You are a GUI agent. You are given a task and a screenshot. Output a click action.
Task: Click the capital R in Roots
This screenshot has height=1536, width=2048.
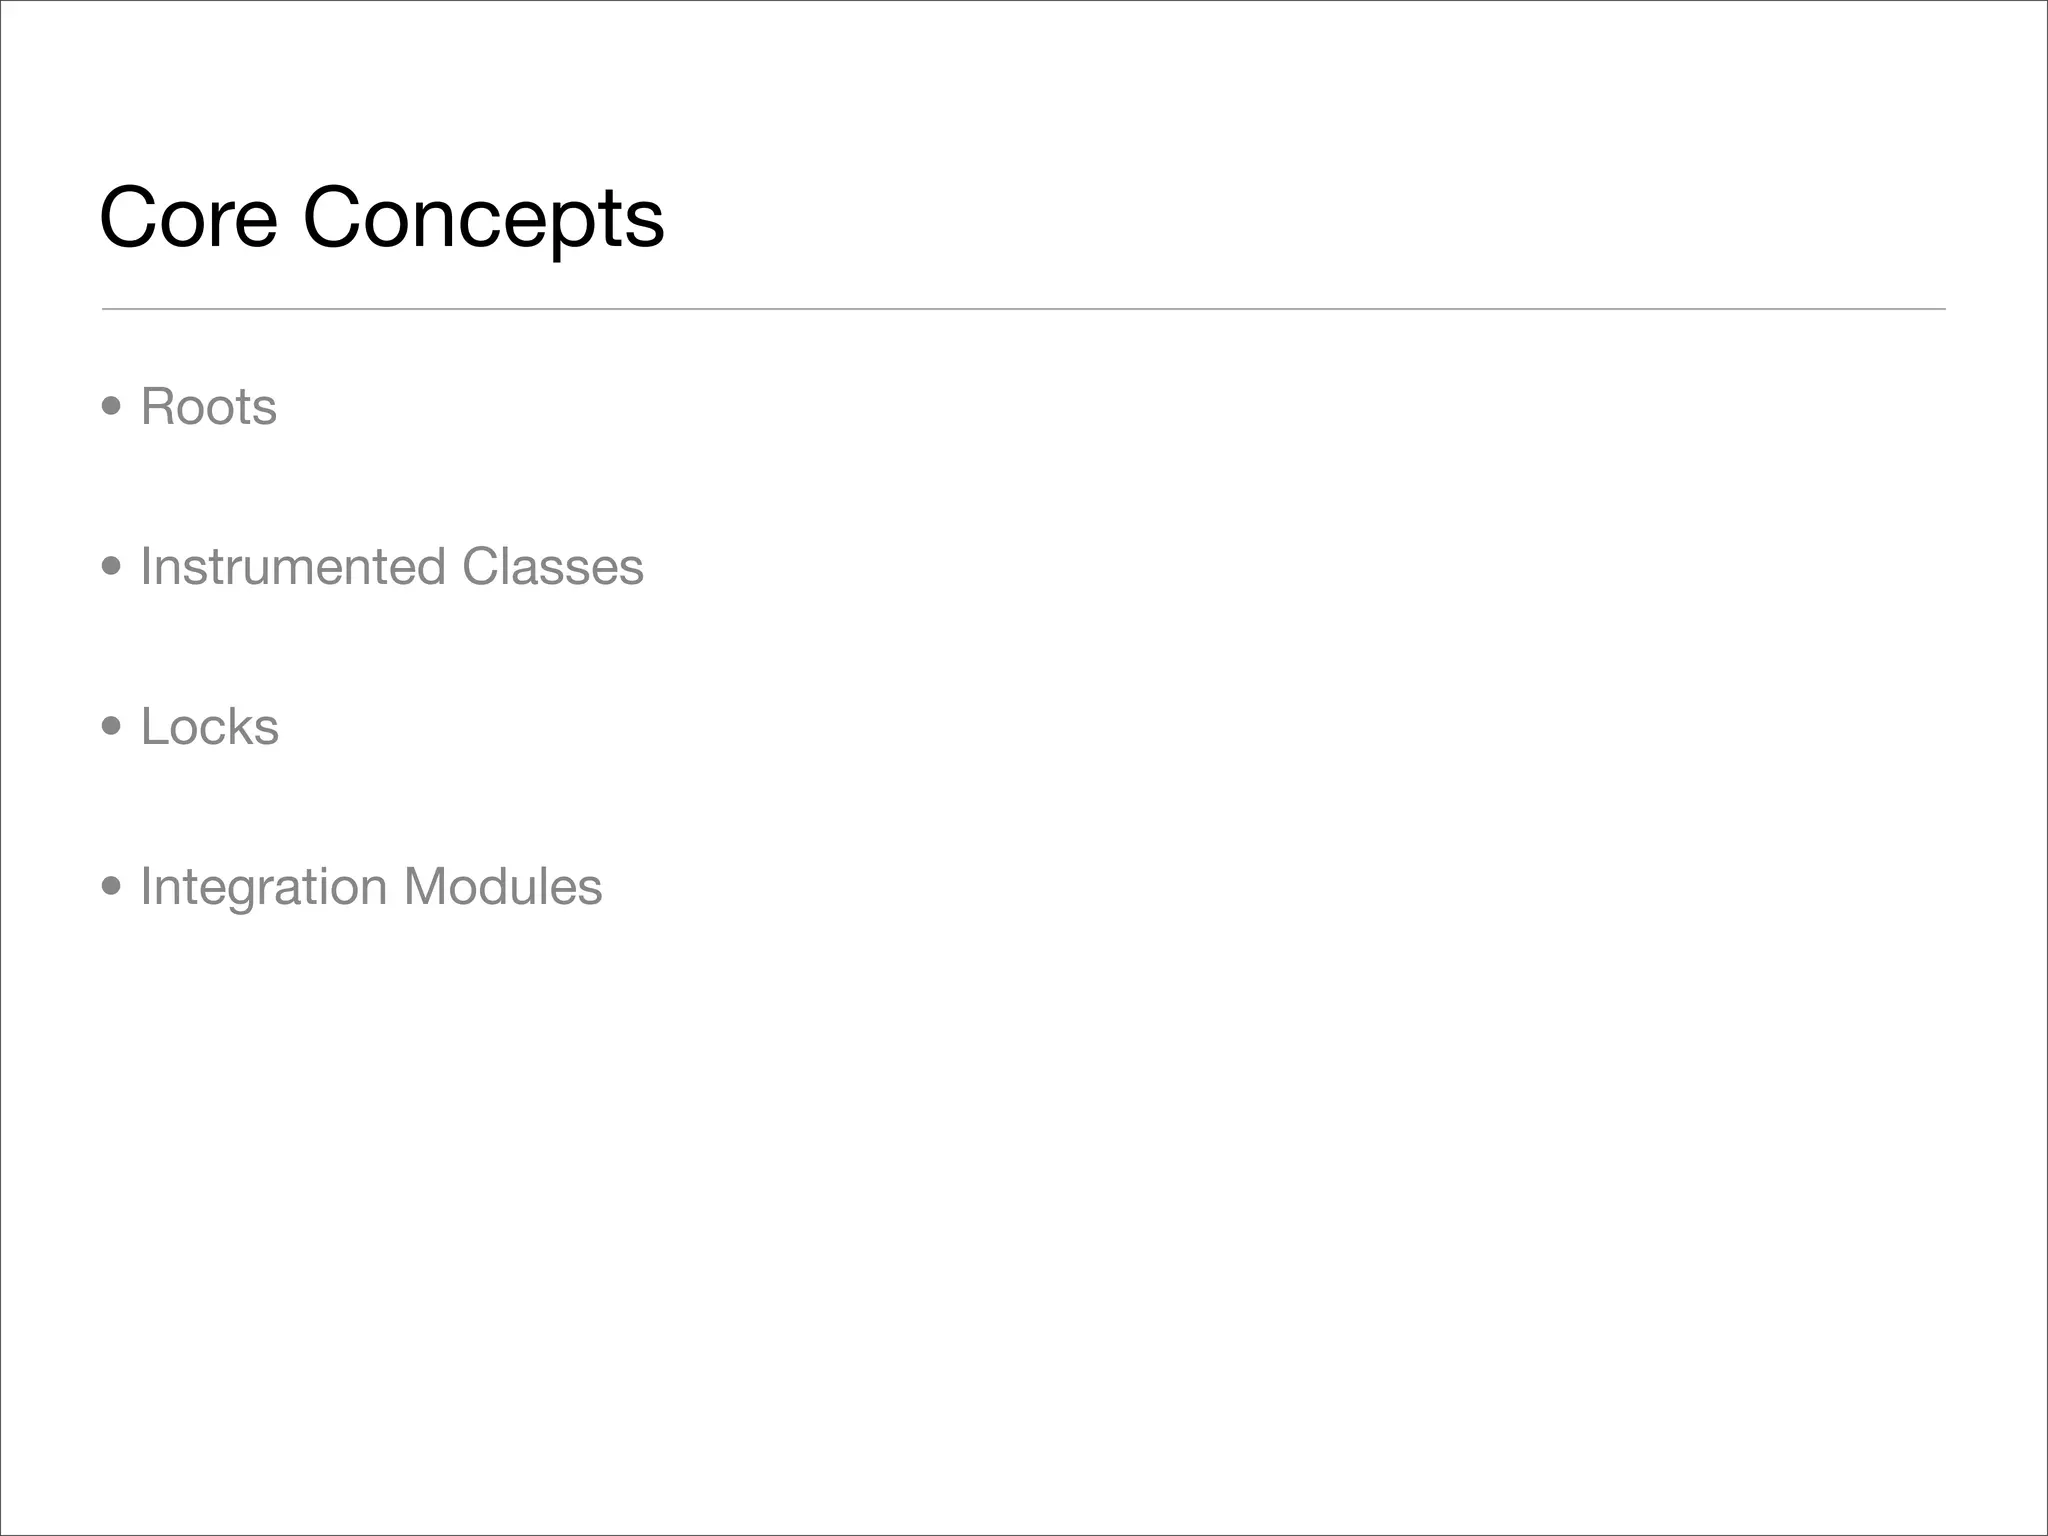pos(156,407)
